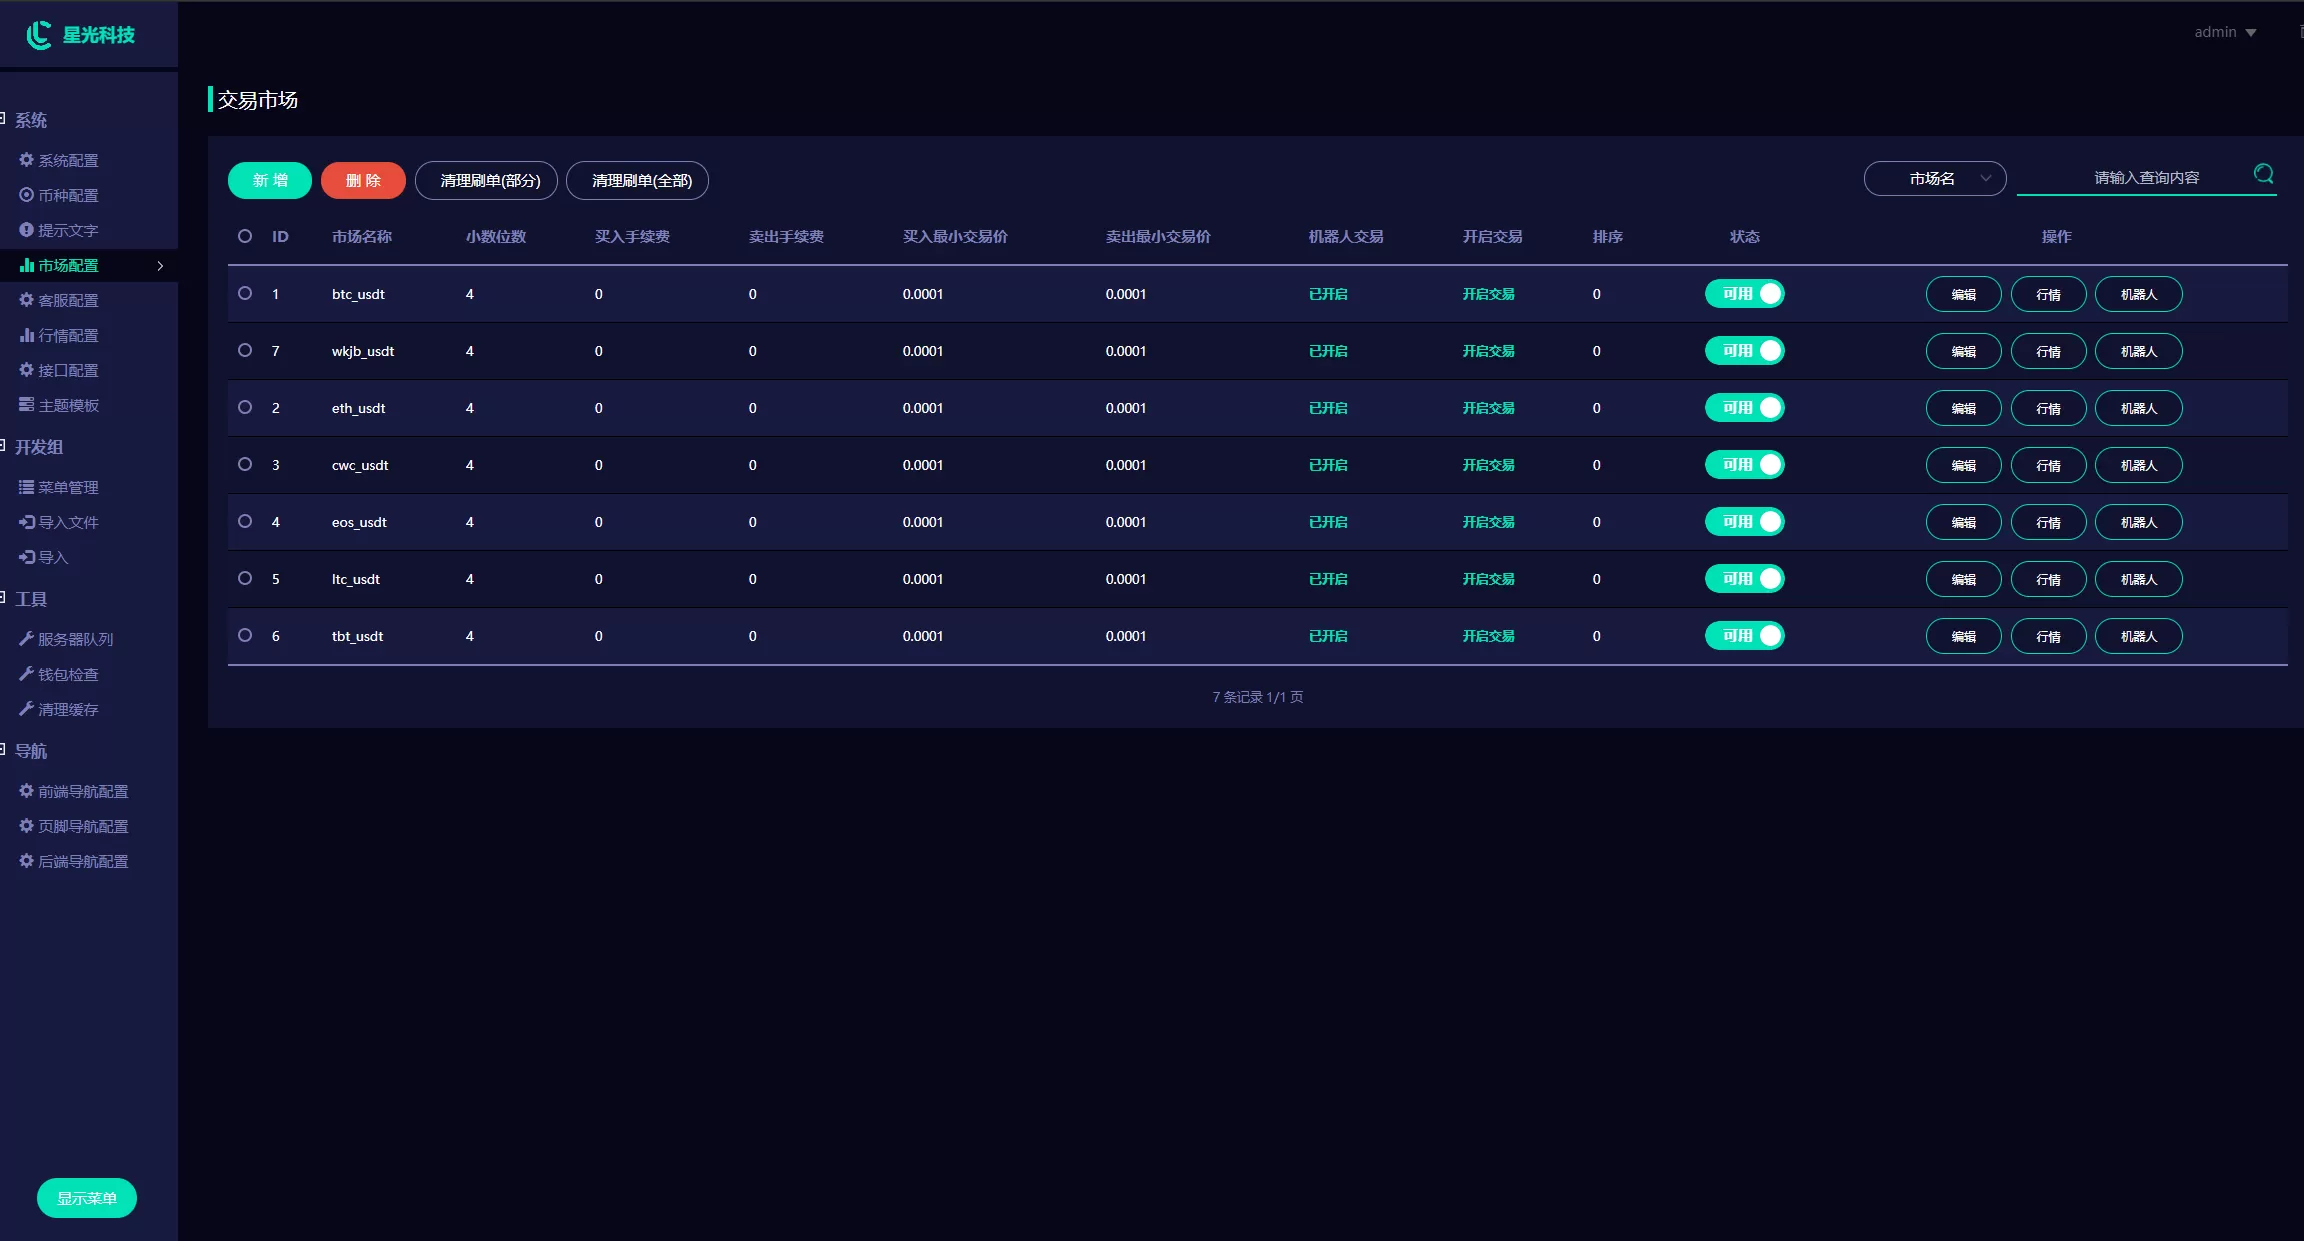Toggle 可用 switch for eos_usdt row
This screenshot has height=1241, width=2304.
click(1744, 522)
